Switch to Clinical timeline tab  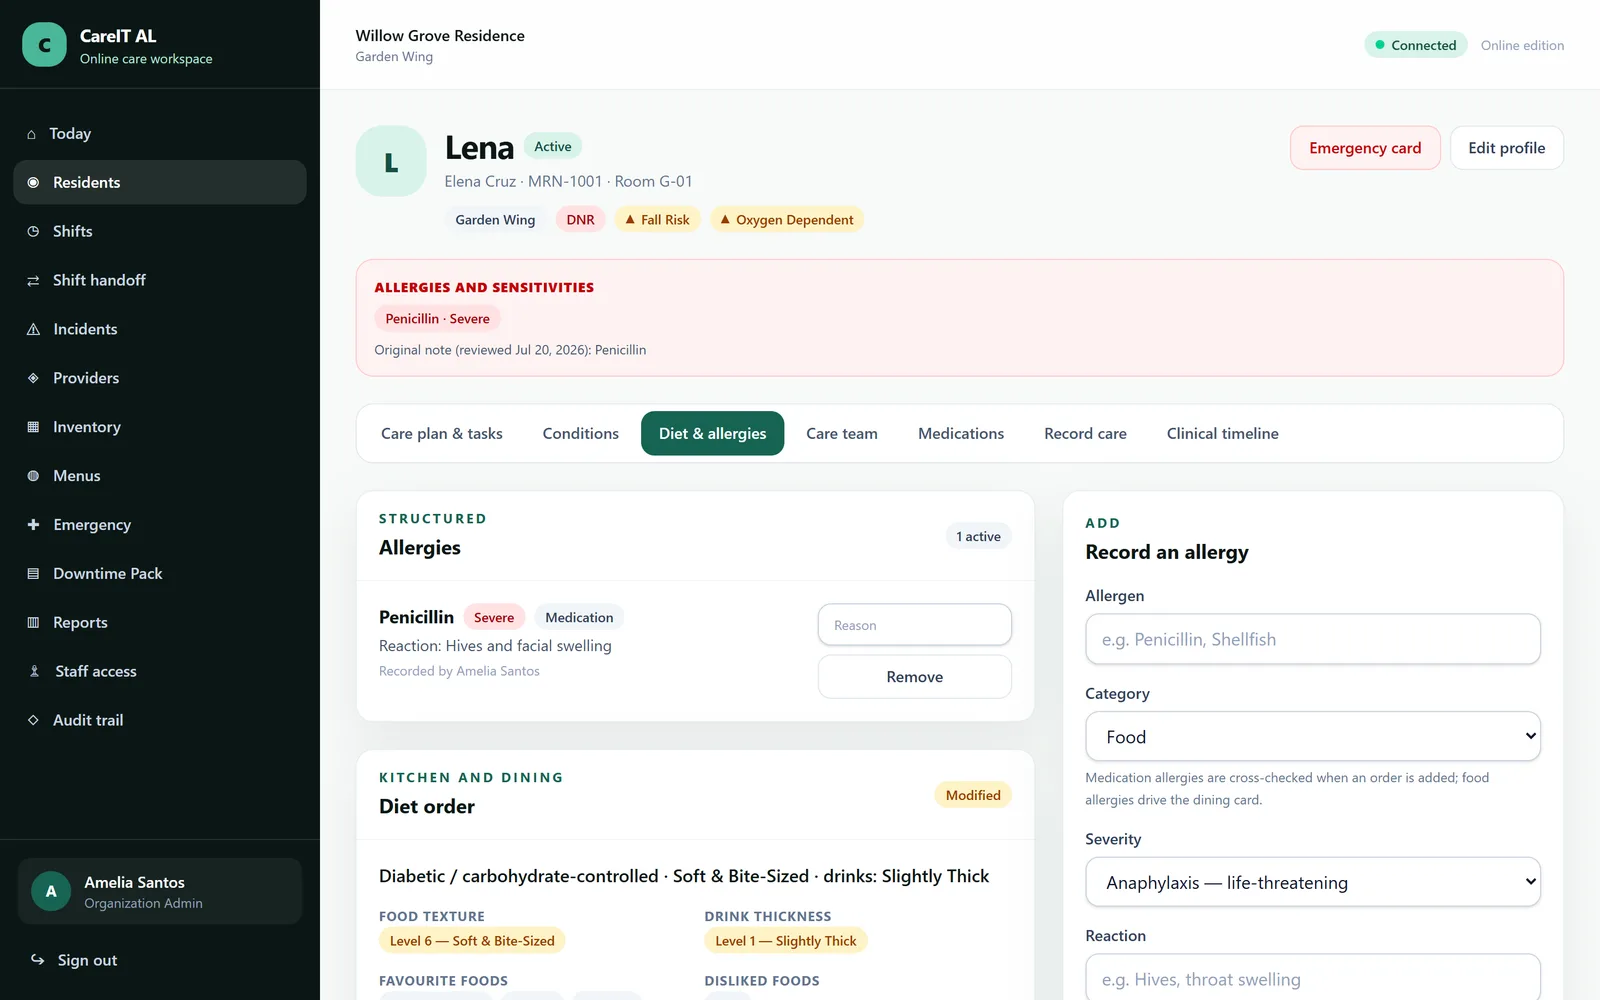pos(1222,433)
